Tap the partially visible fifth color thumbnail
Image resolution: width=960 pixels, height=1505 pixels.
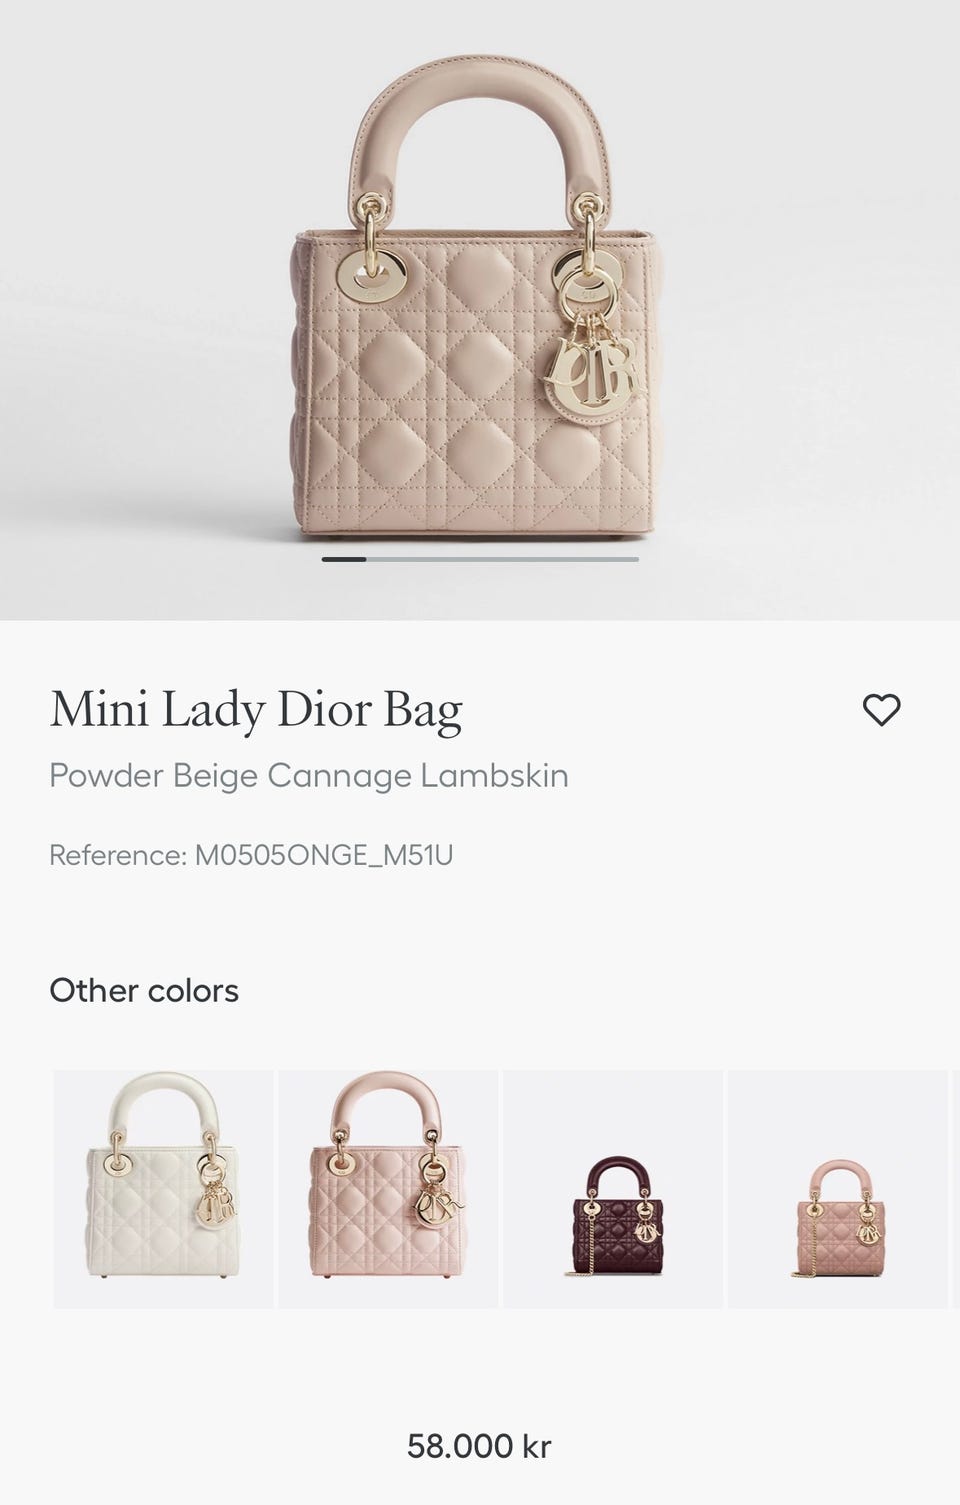pos(956,1189)
